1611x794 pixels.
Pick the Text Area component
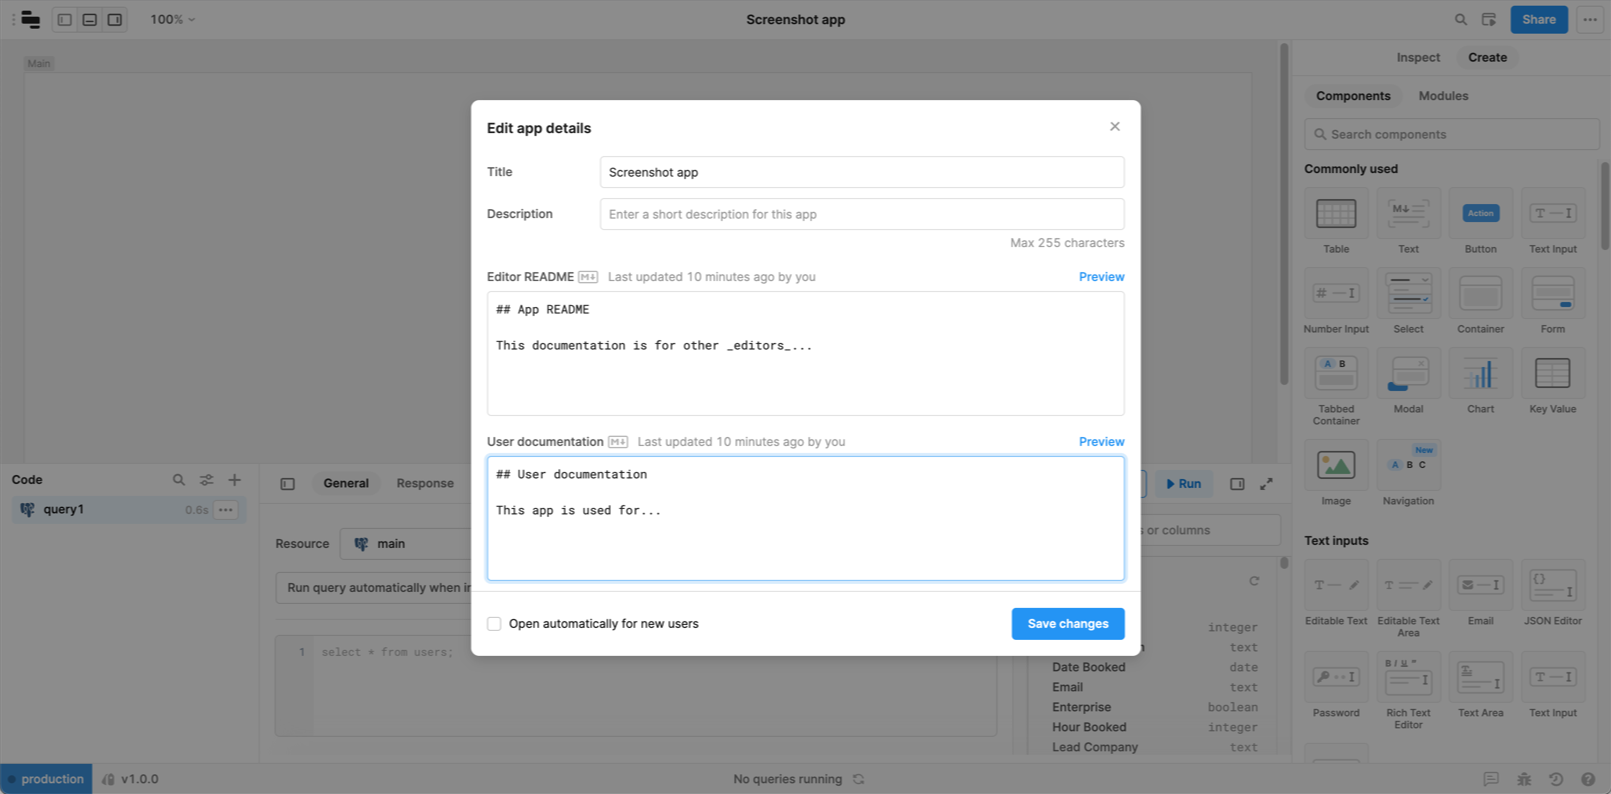click(1480, 685)
